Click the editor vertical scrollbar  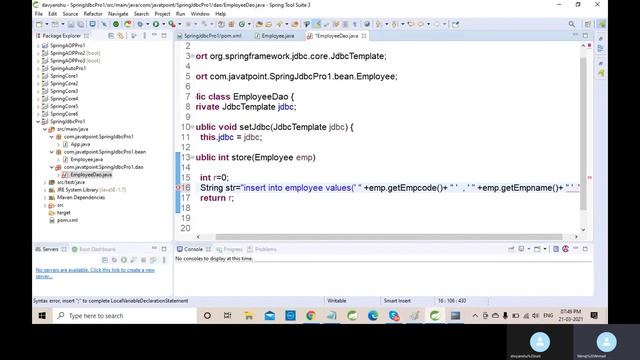click(x=583, y=134)
